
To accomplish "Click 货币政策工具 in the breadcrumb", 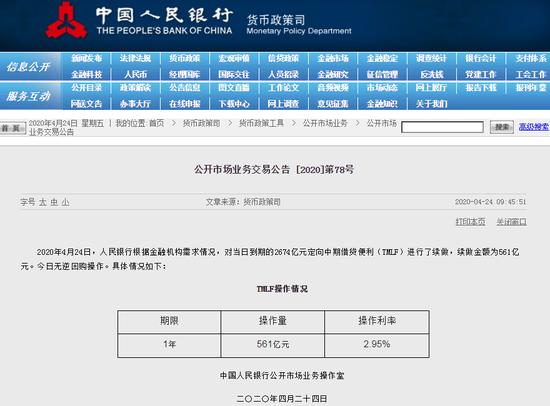I will click(261, 123).
